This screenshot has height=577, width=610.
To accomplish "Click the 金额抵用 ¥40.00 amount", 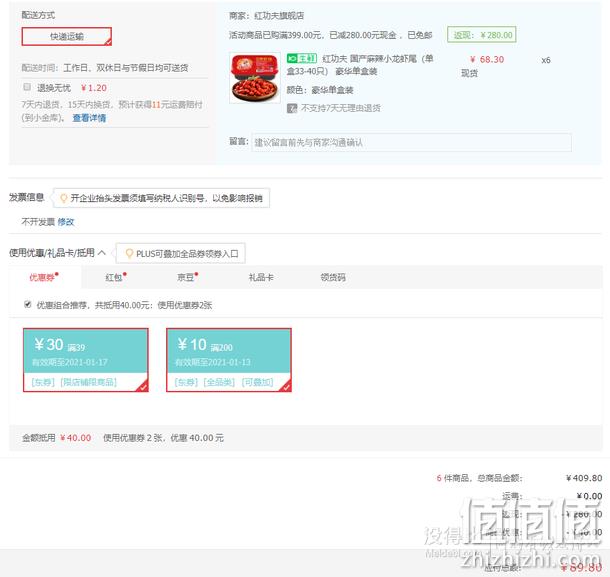I will [x=75, y=438].
